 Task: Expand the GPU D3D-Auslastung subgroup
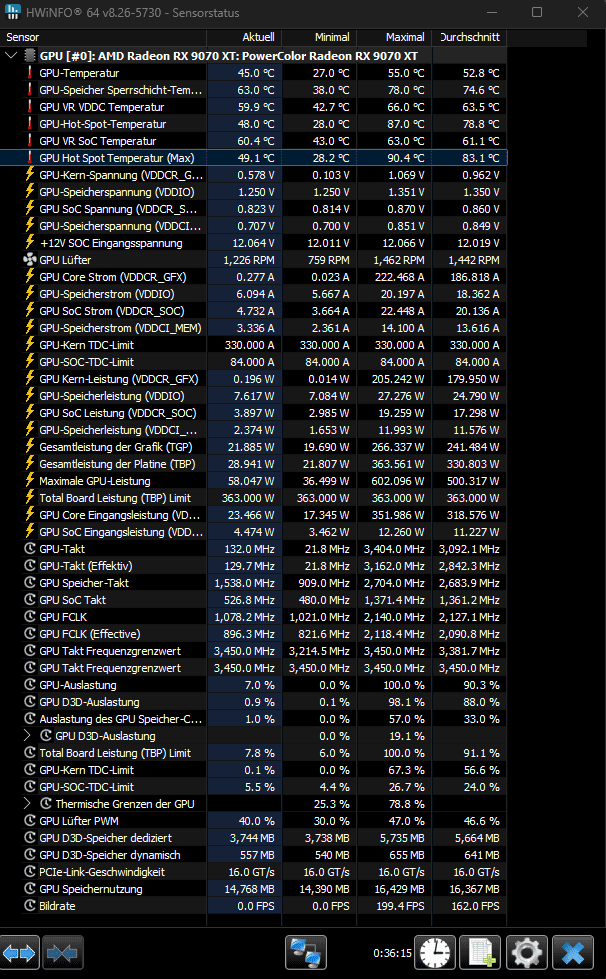(x=27, y=735)
